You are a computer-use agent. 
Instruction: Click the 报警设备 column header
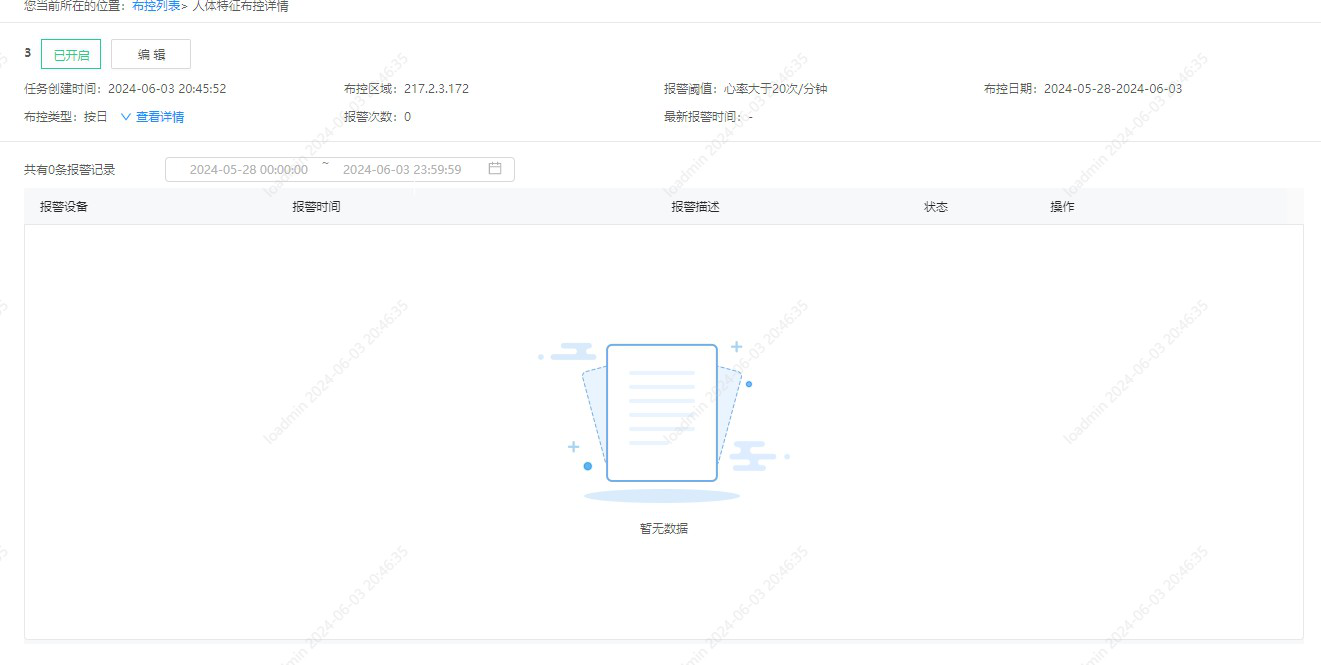(64, 207)
